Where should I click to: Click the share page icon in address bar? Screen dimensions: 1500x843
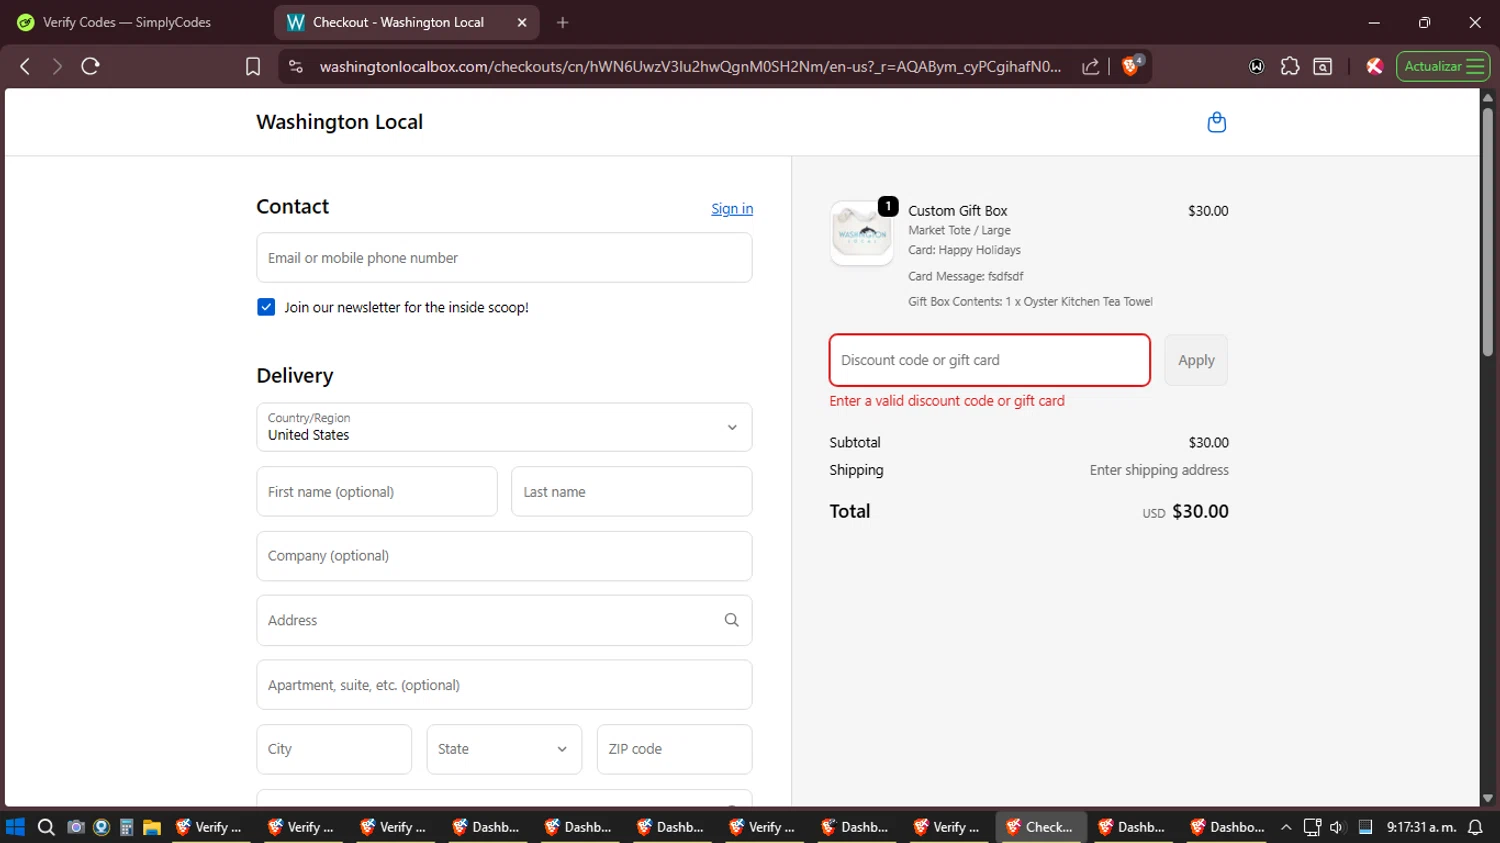pos(1091,66)
